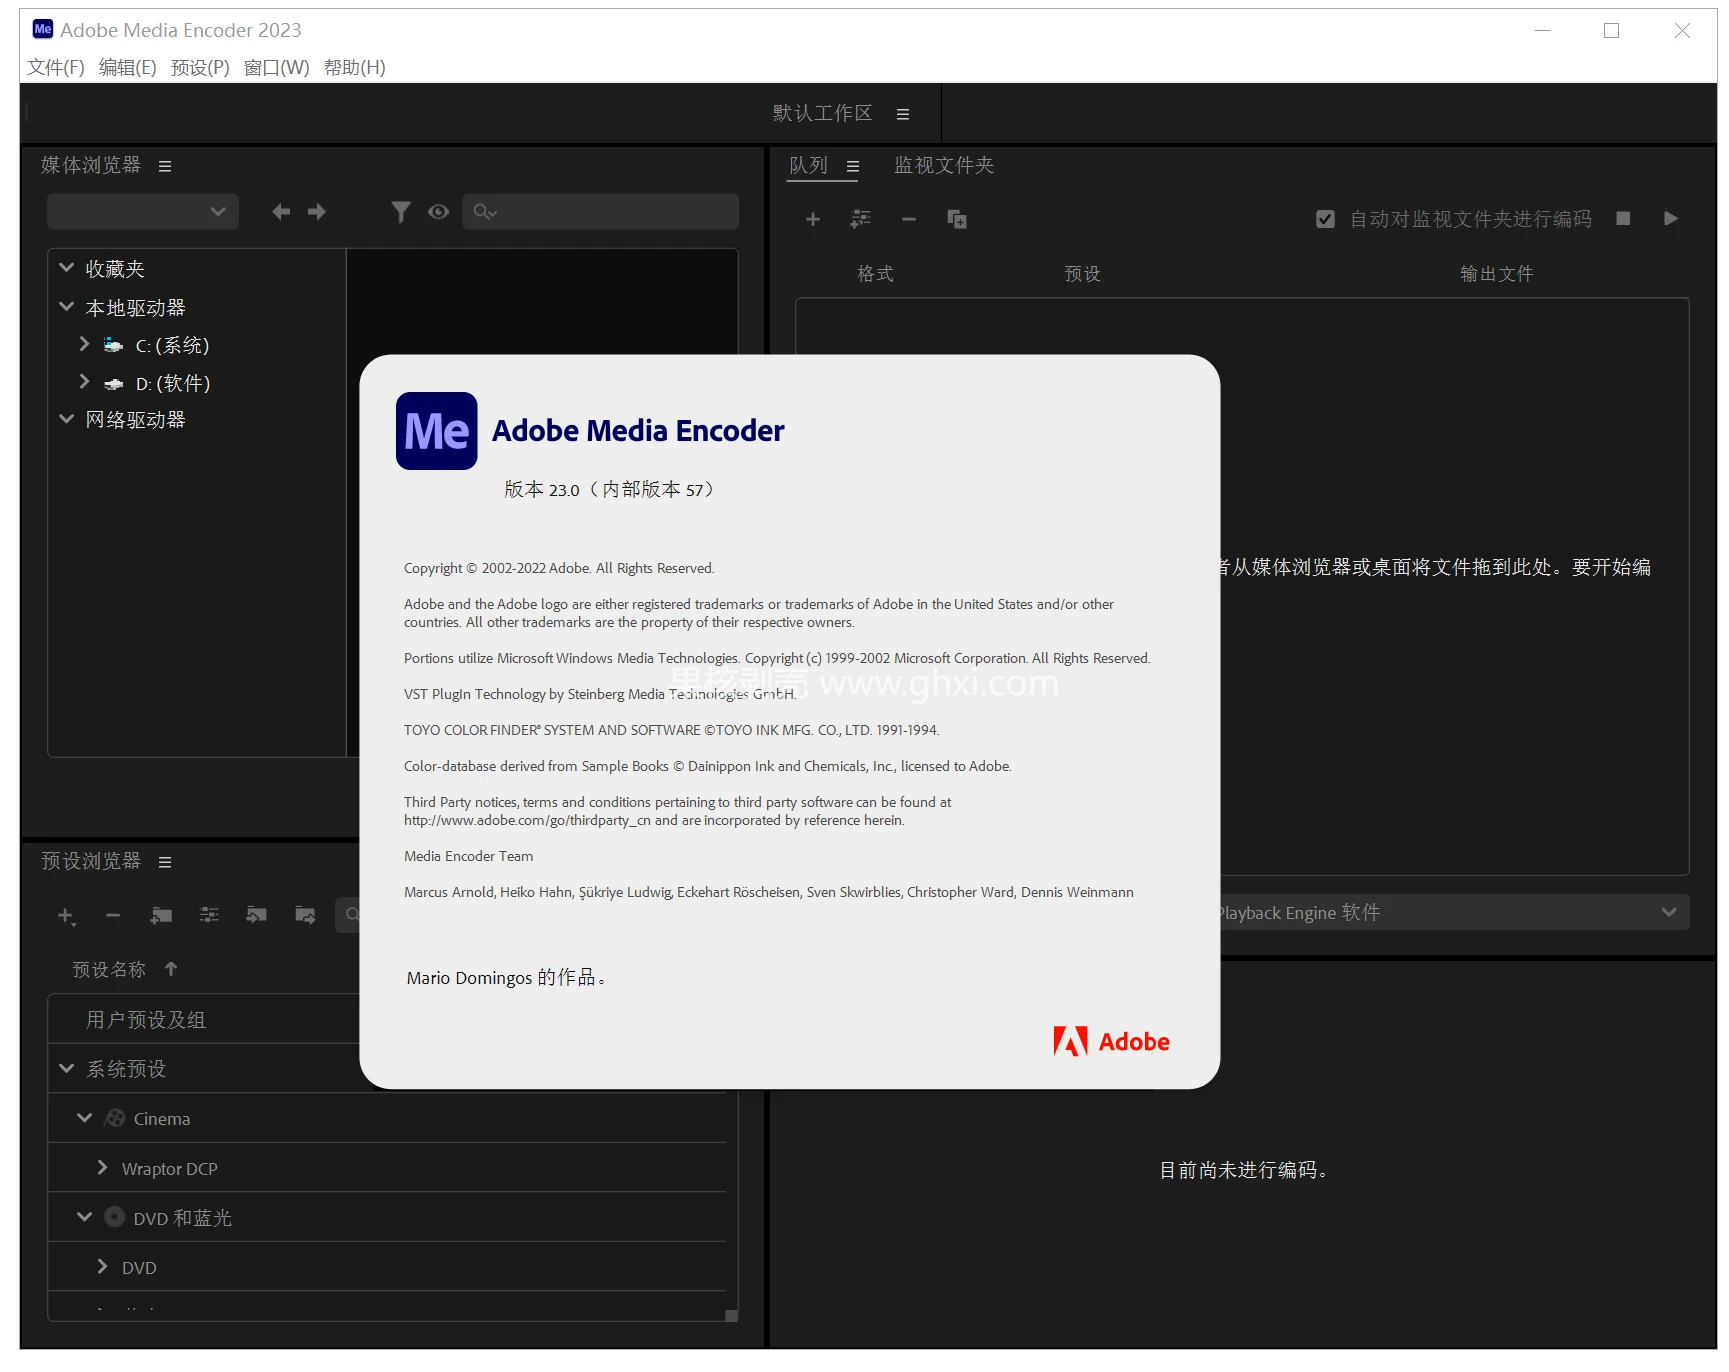
Task: Create a new preset in Preset Browser
Action: point(66,915)
